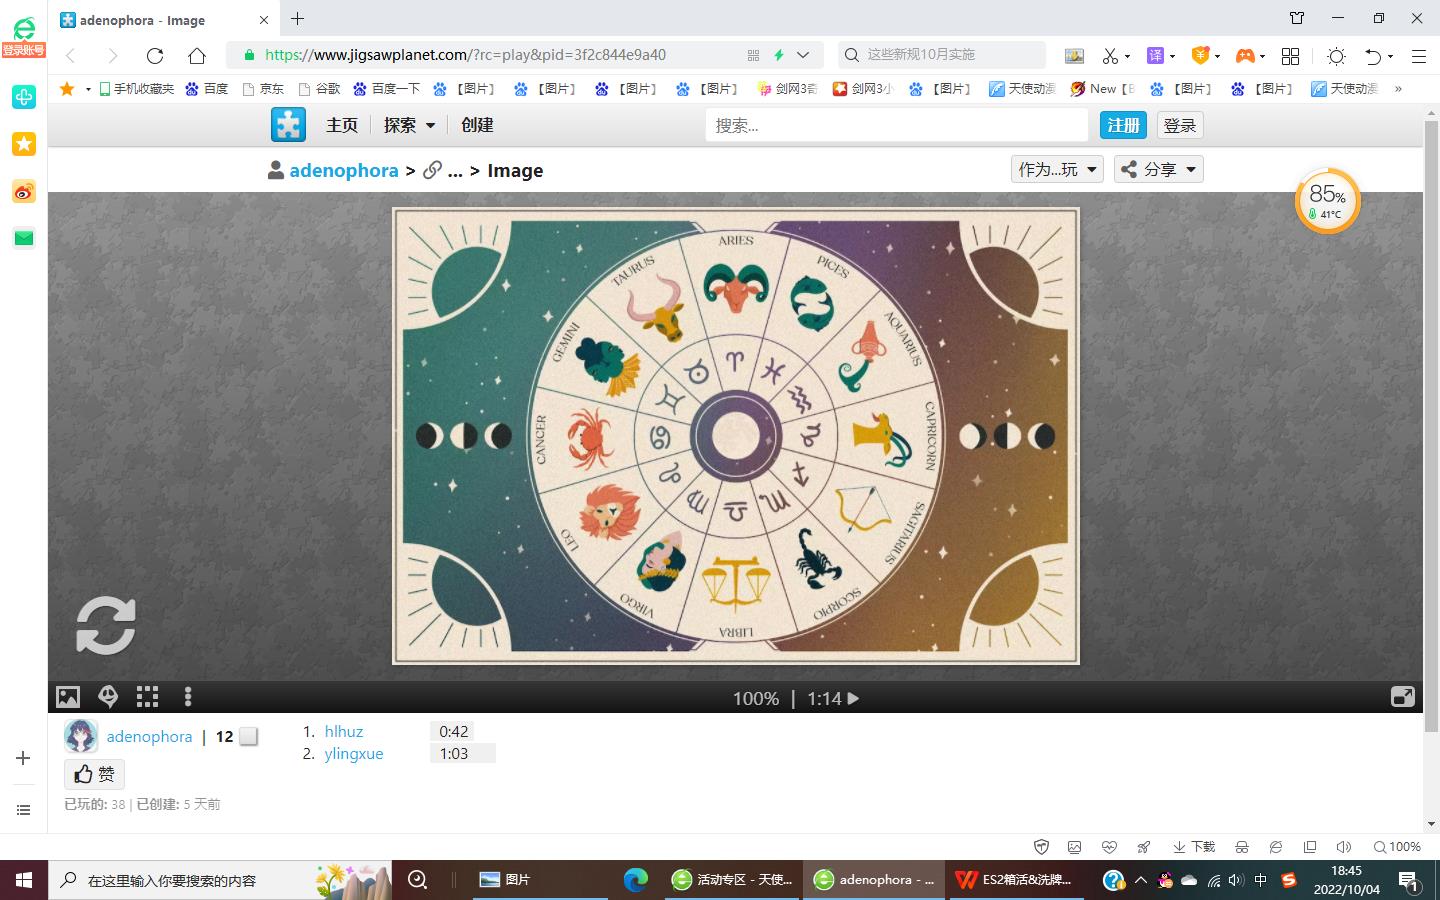Open the hlhuz leaderboard player link
Screen dimensions: 1440x900
[x=344, y=732]
